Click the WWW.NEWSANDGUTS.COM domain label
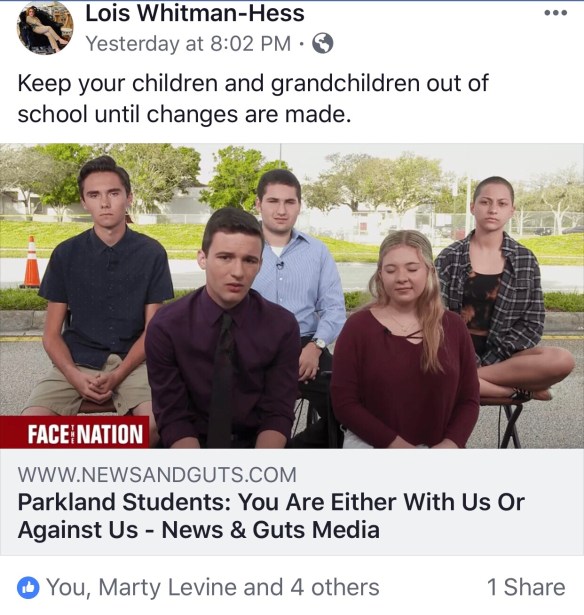The image size is (584, 615). [157, 475]
